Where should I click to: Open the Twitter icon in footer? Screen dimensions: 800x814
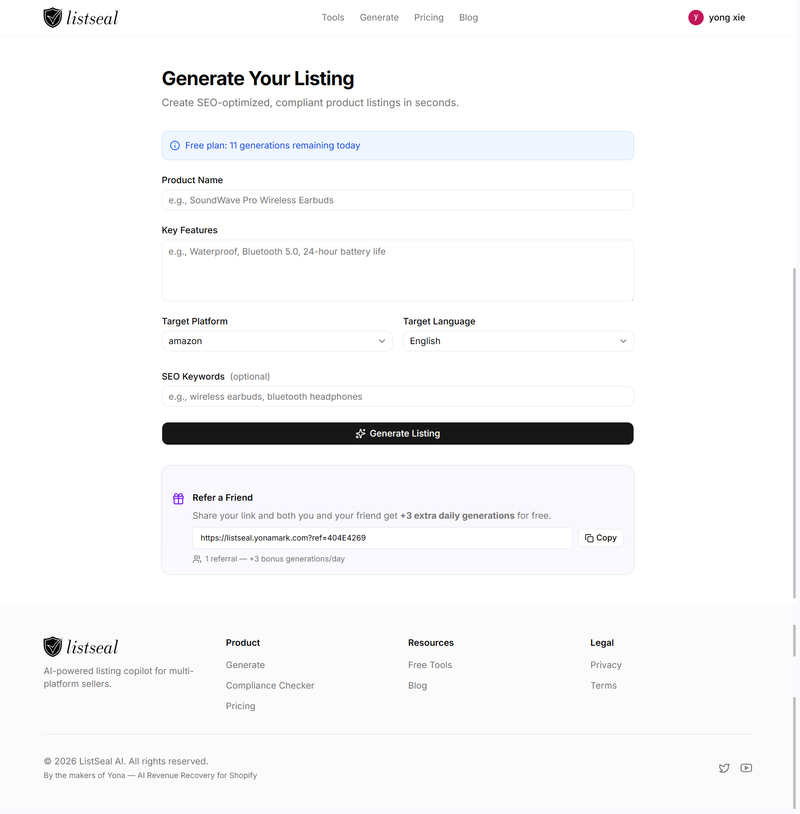[x=724, y=768]
